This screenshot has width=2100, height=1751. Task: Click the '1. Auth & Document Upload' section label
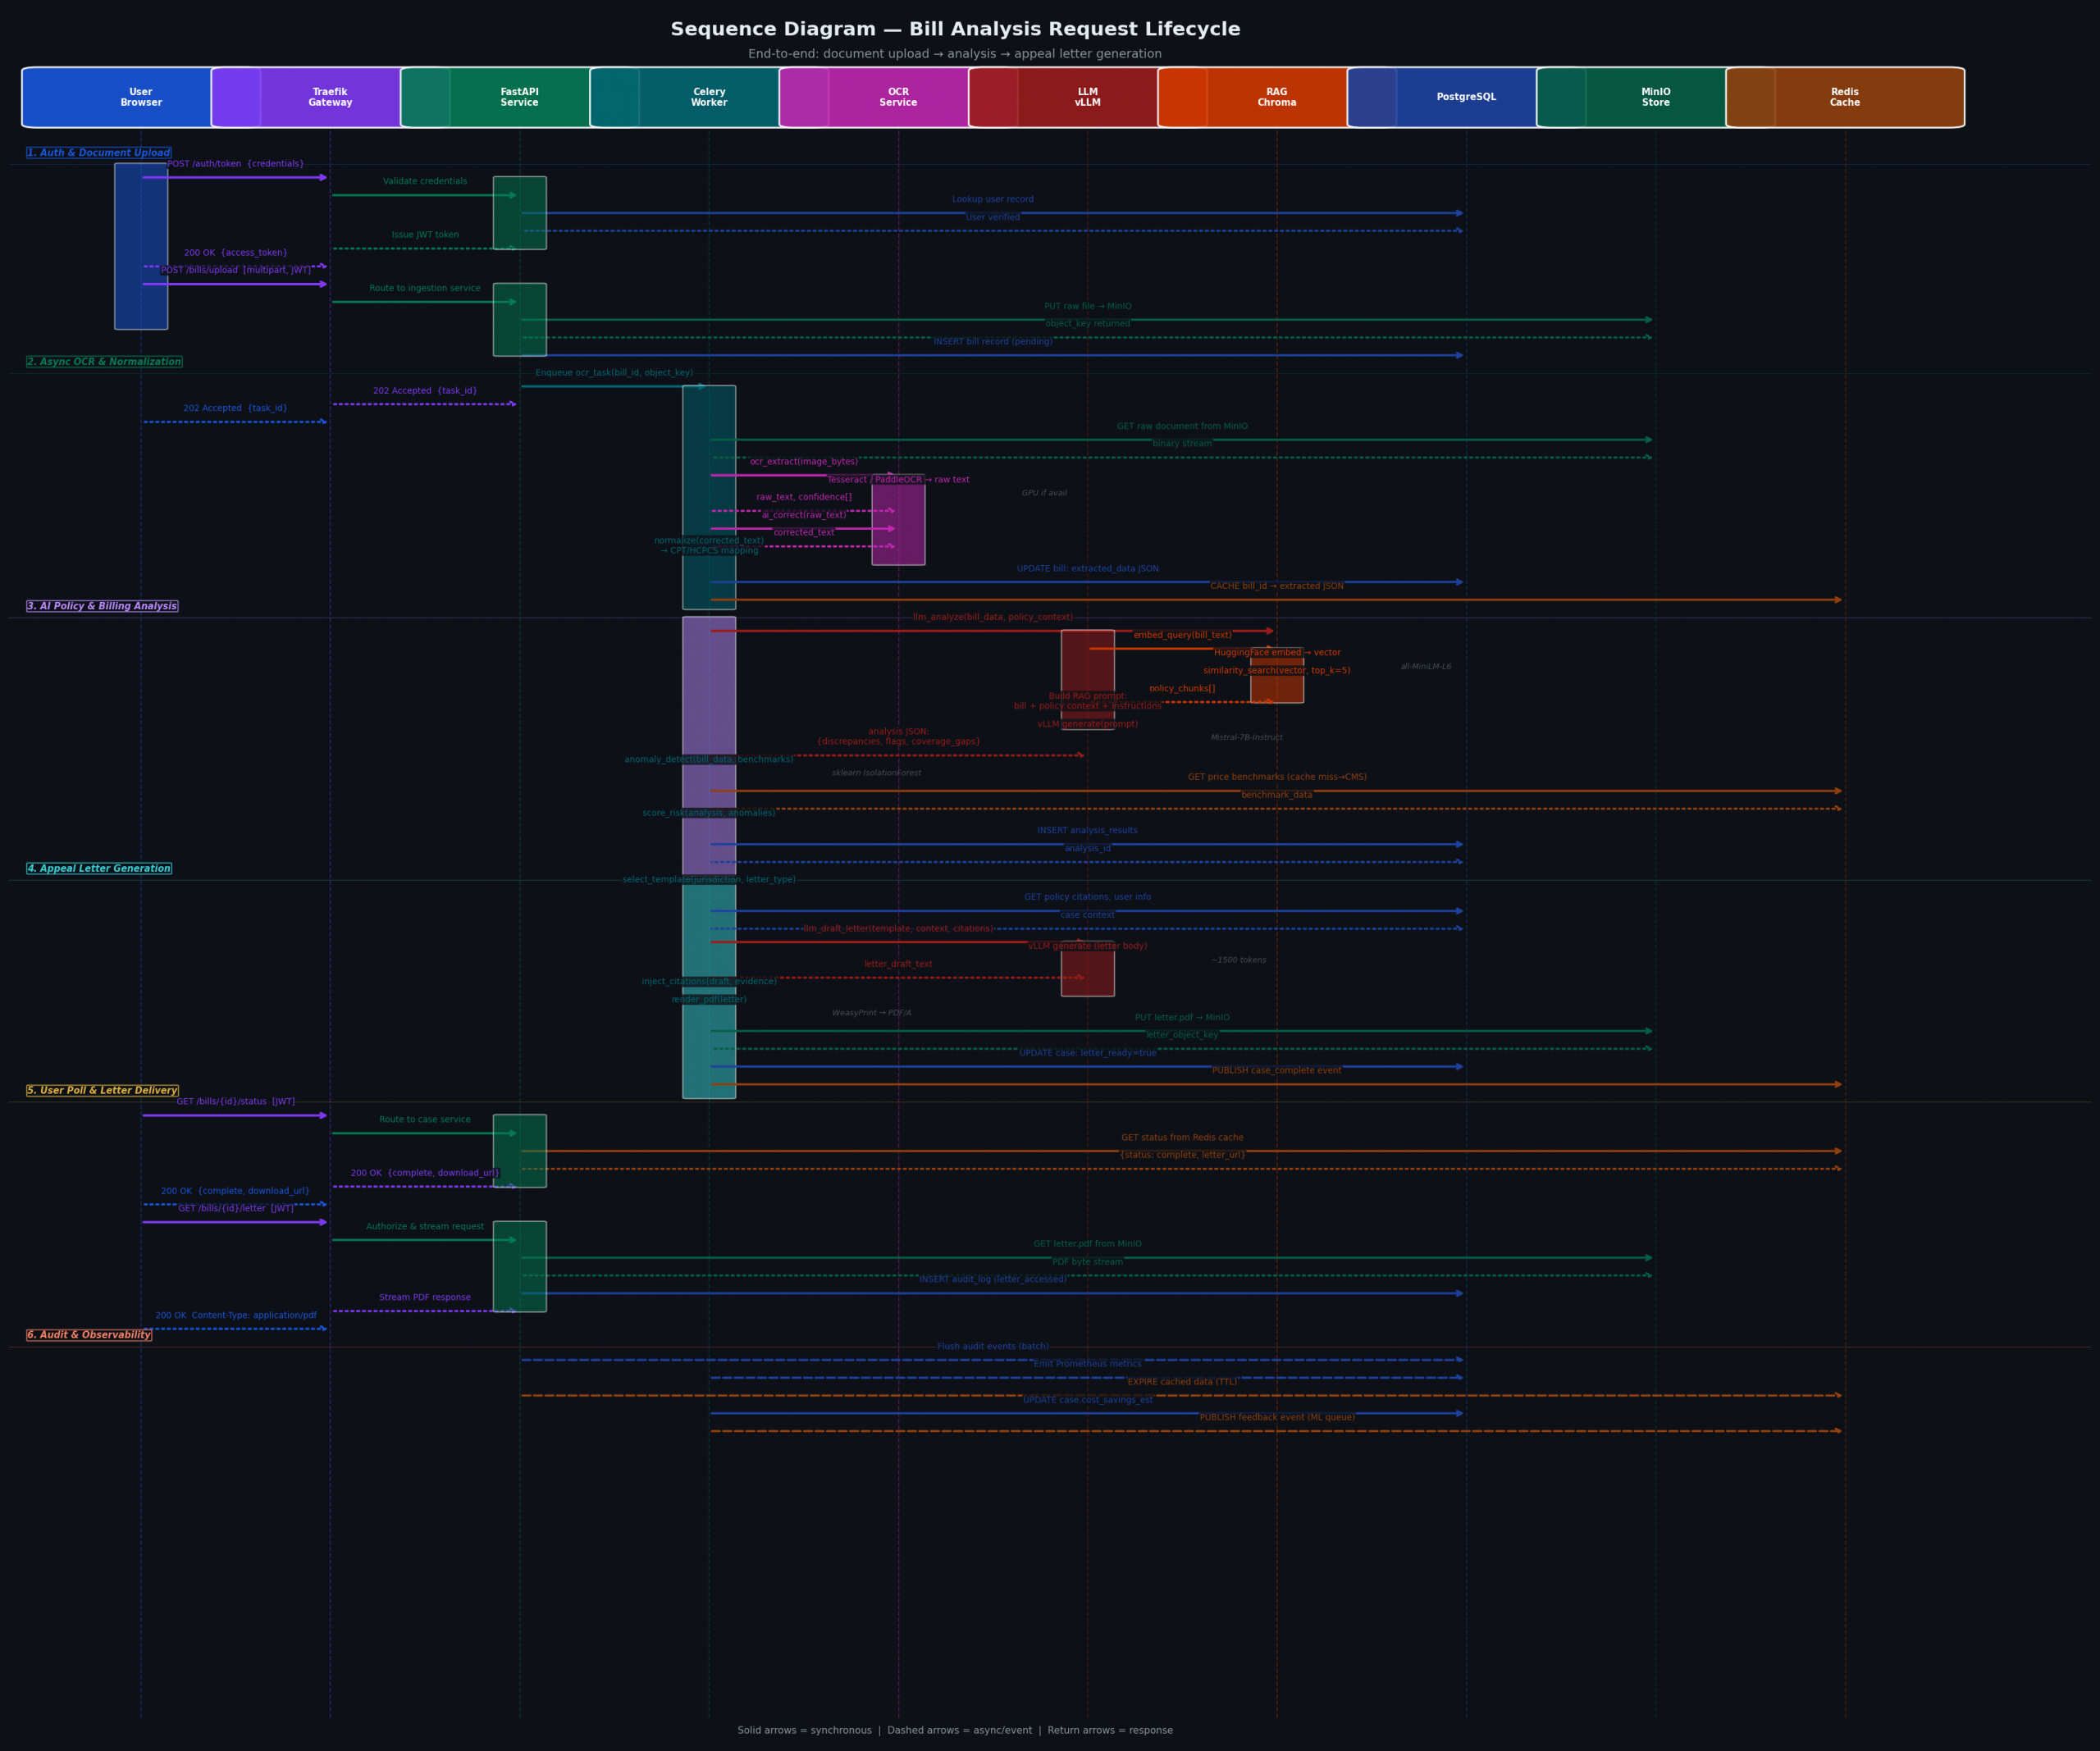pyautogui.click(x=99, y=153)
